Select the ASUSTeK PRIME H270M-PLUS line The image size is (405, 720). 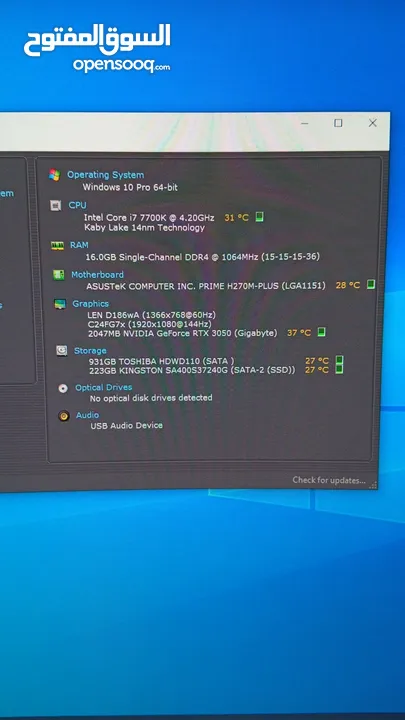click(x=206, y=286)
